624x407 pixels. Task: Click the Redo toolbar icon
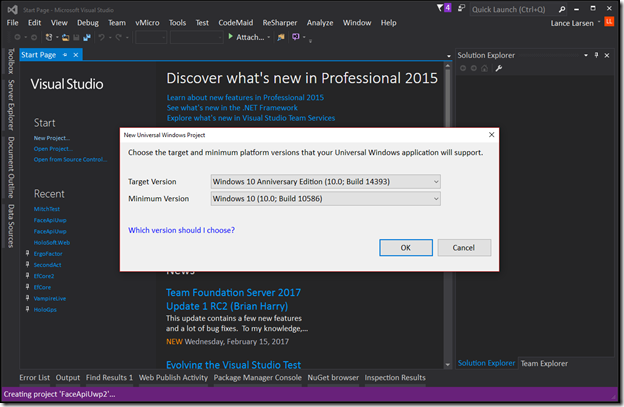pos(118,37)
